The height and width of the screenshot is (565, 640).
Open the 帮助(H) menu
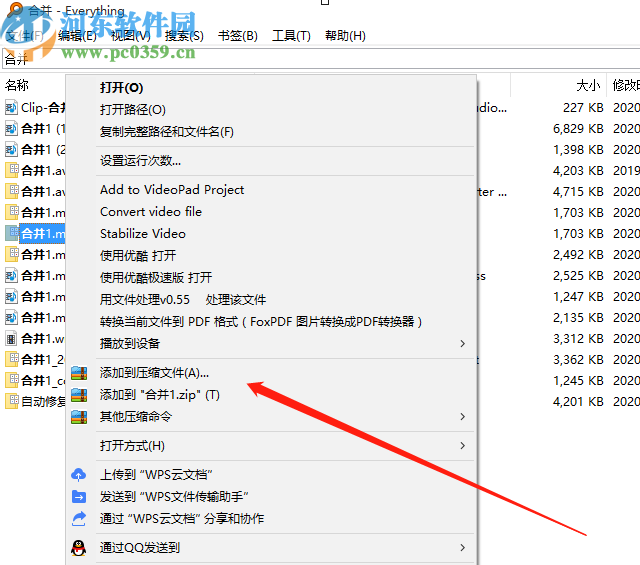(x=345, y=36)
